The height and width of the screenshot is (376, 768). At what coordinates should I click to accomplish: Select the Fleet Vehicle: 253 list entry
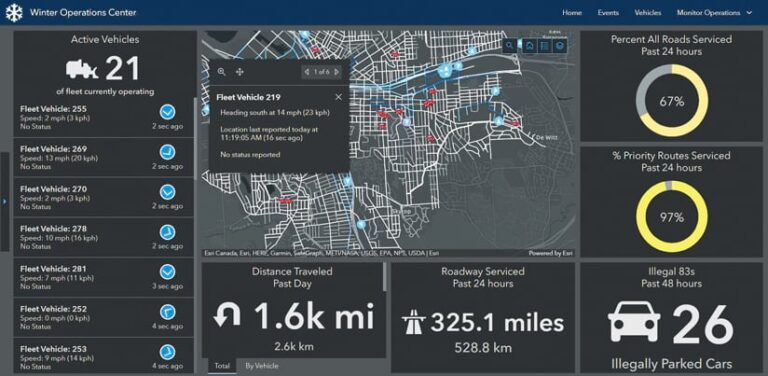click(x=103, y=356)
